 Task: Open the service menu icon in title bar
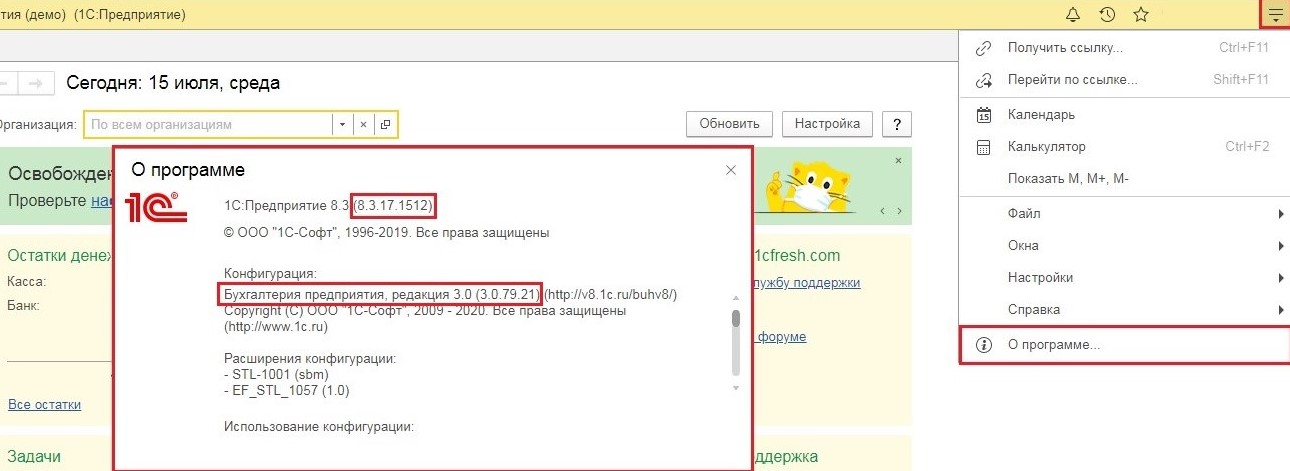[1275, 15]
